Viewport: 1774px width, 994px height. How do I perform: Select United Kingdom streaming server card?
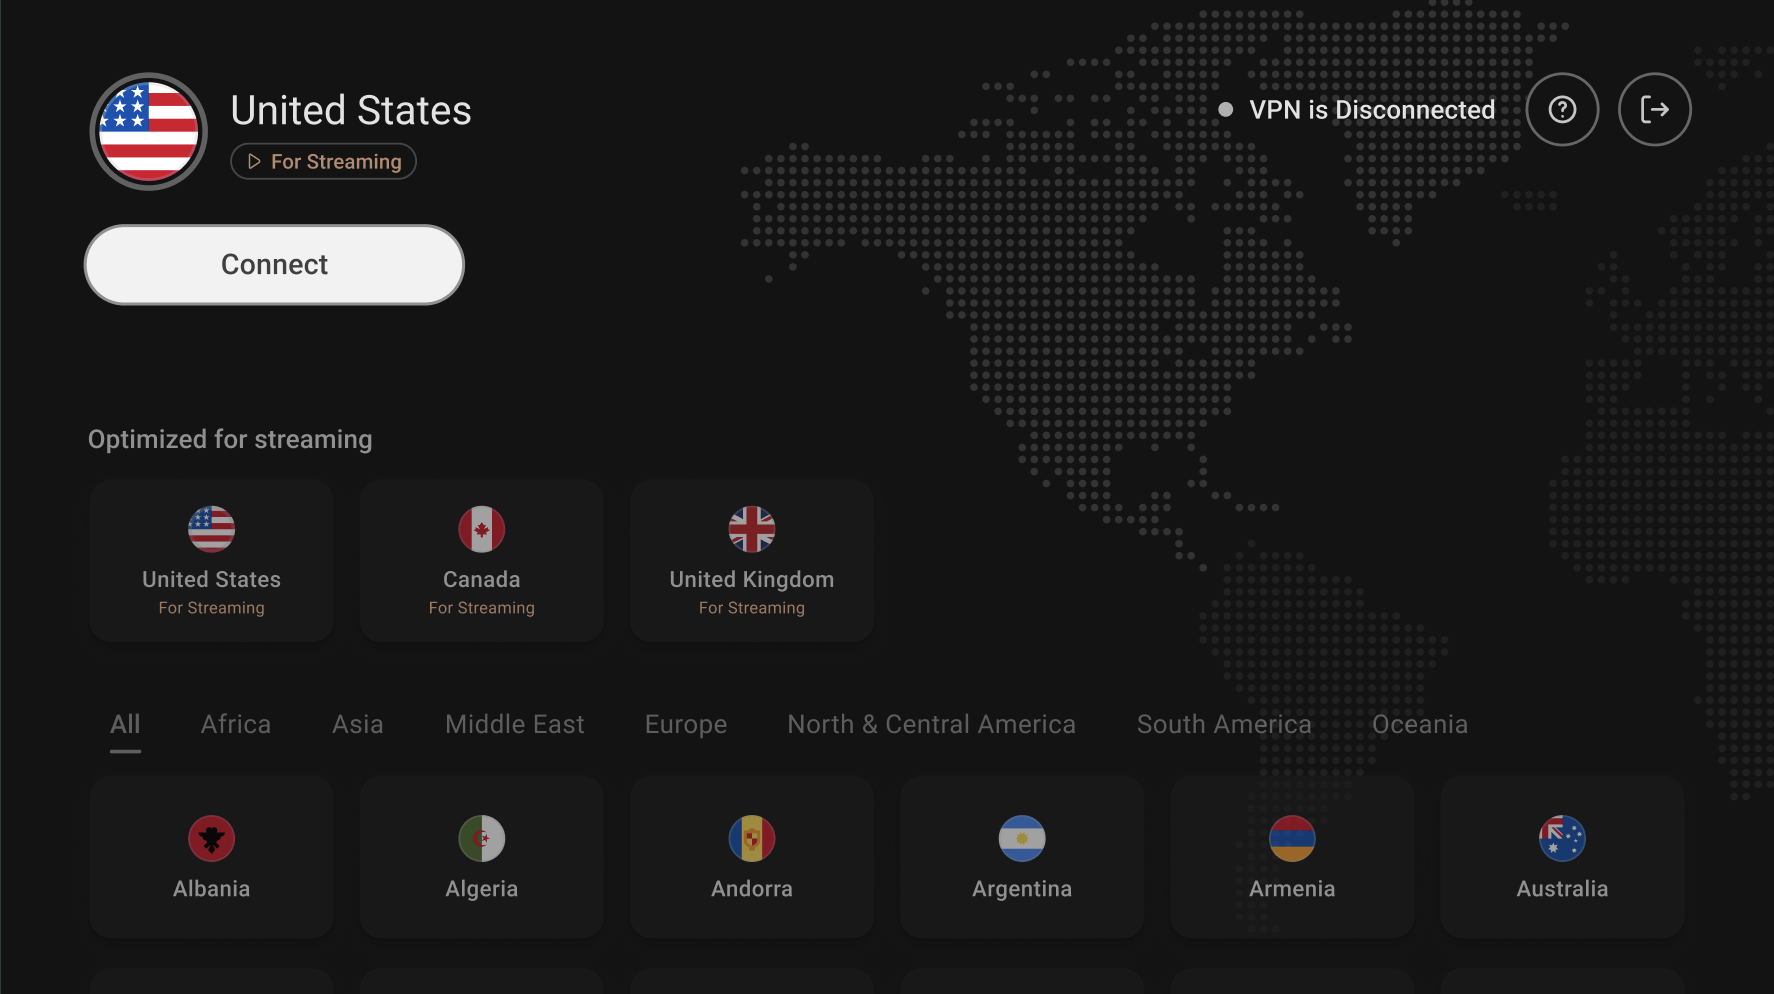[752, 561]
